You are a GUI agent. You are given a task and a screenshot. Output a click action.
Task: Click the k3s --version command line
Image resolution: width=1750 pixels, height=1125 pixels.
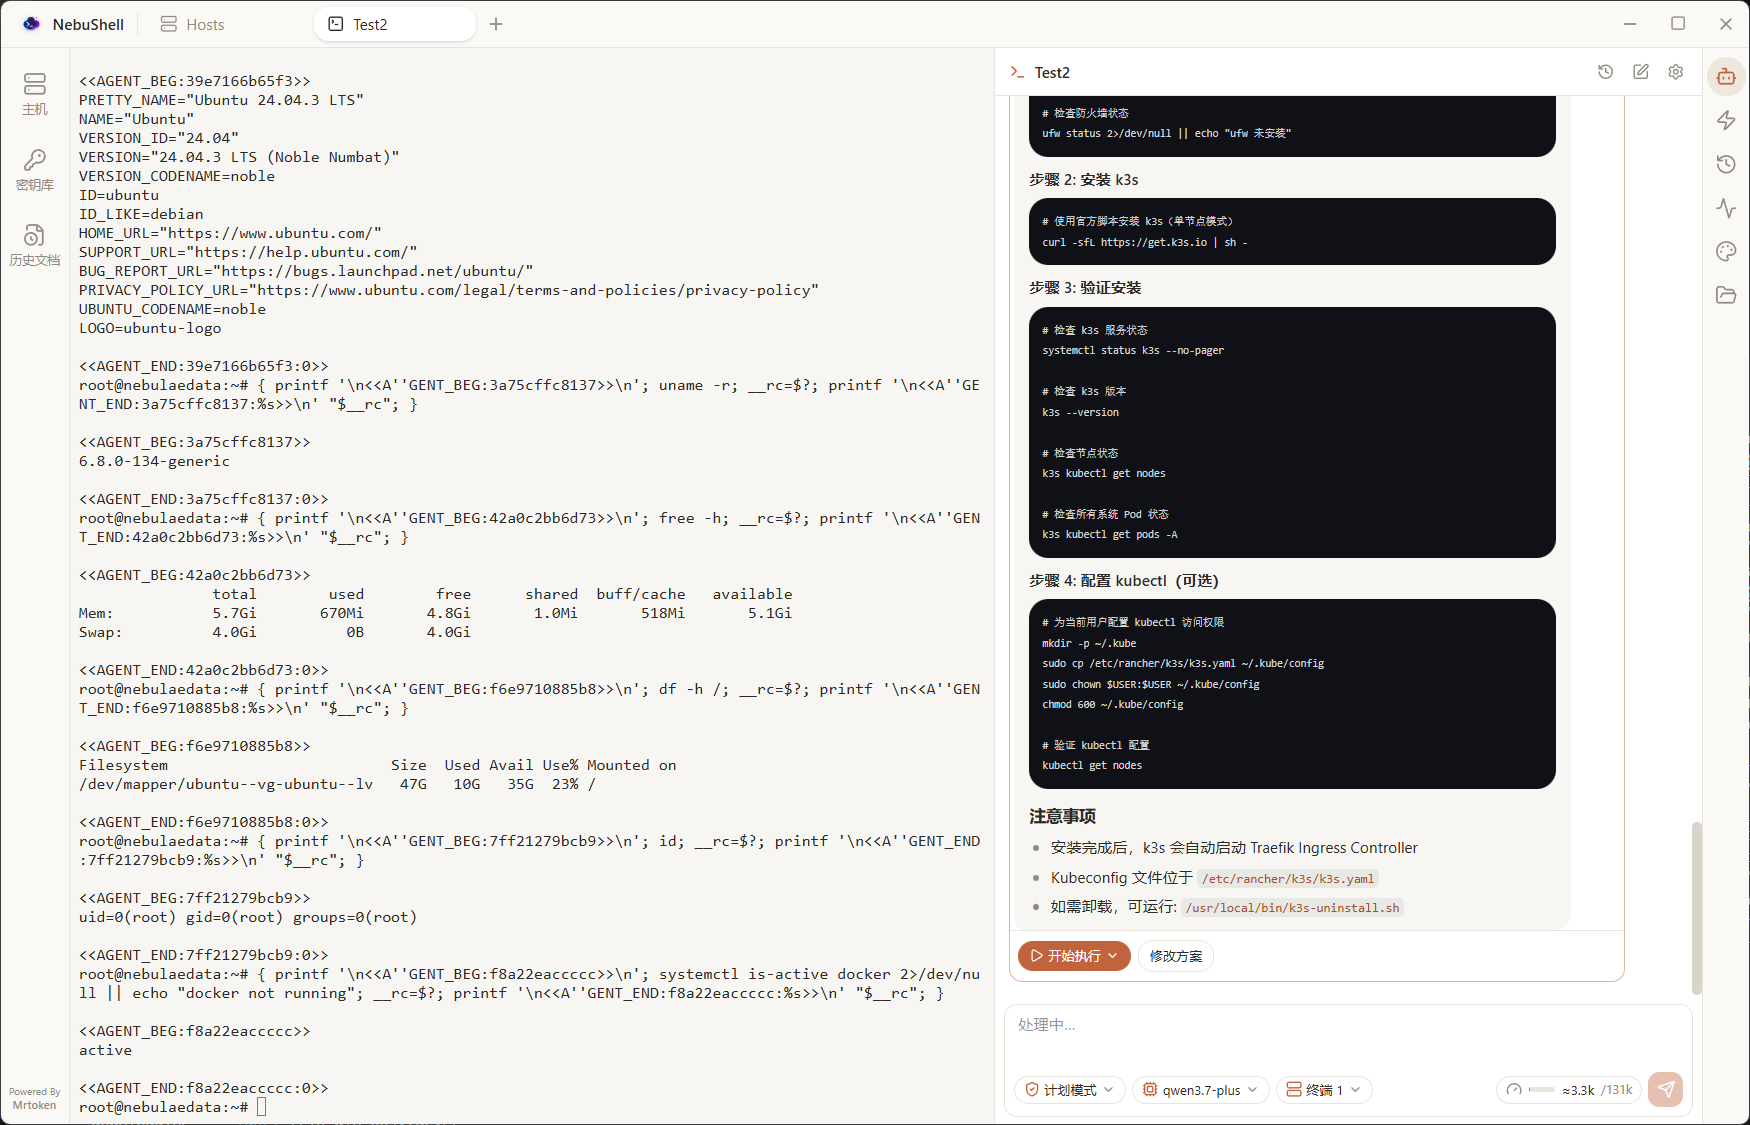point(1080,412)
